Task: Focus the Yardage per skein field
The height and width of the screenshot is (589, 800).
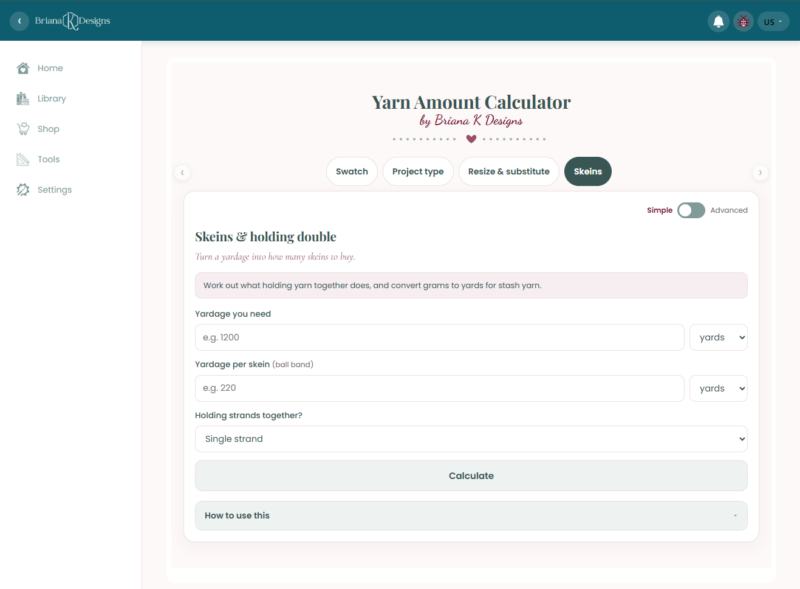Action: (x=439, y=388)
